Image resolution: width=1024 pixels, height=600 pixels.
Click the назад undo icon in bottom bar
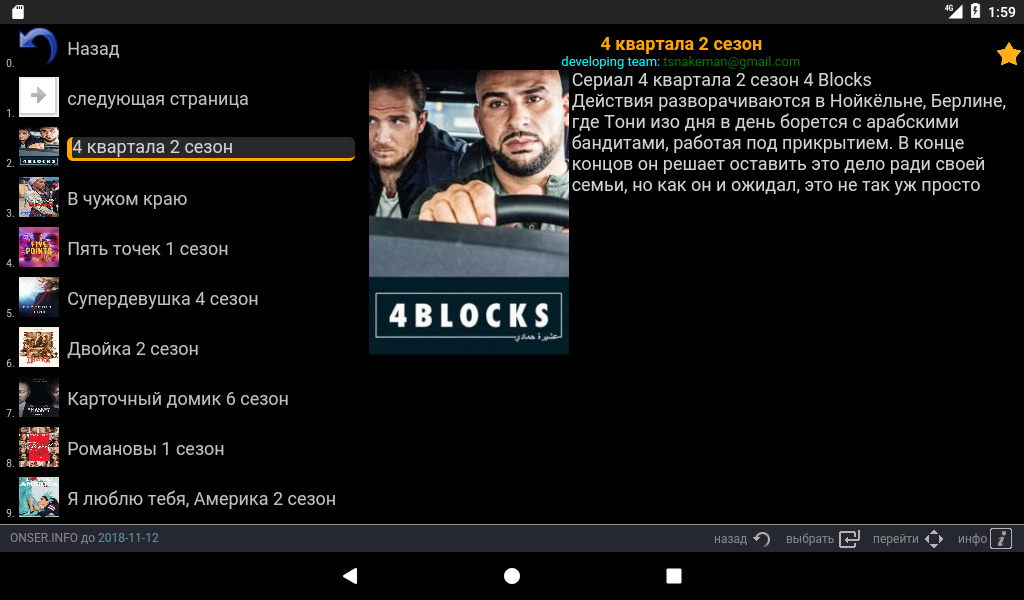click(x=761, y=539)
